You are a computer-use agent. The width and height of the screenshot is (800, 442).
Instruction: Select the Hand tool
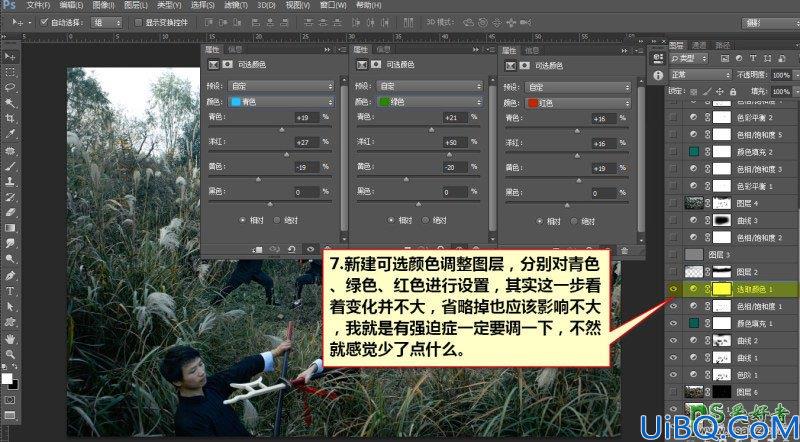[x=10, y=339]
